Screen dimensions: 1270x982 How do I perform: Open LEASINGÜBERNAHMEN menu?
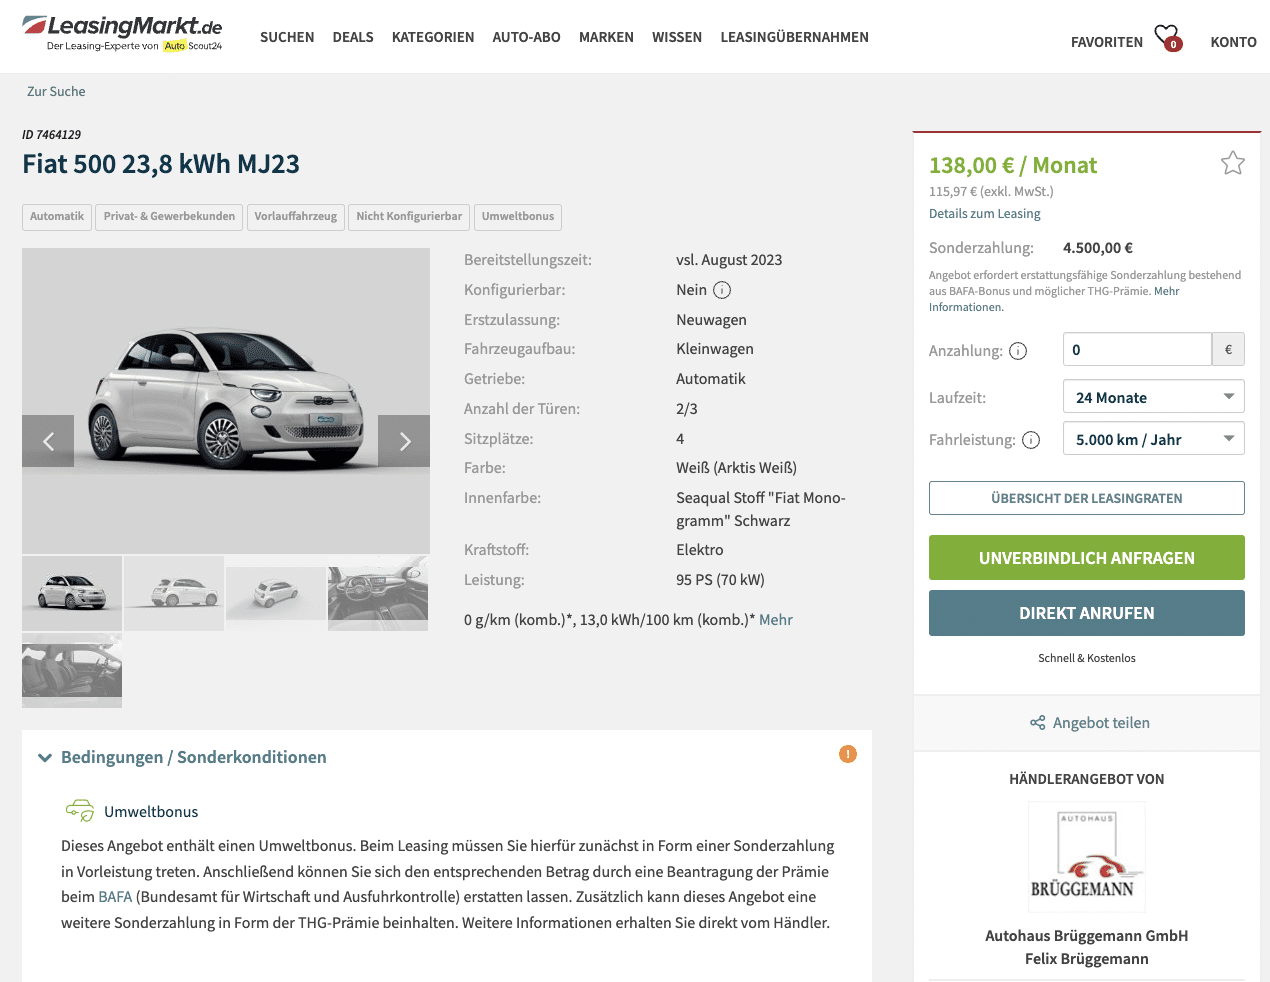[x=795, y=37]
